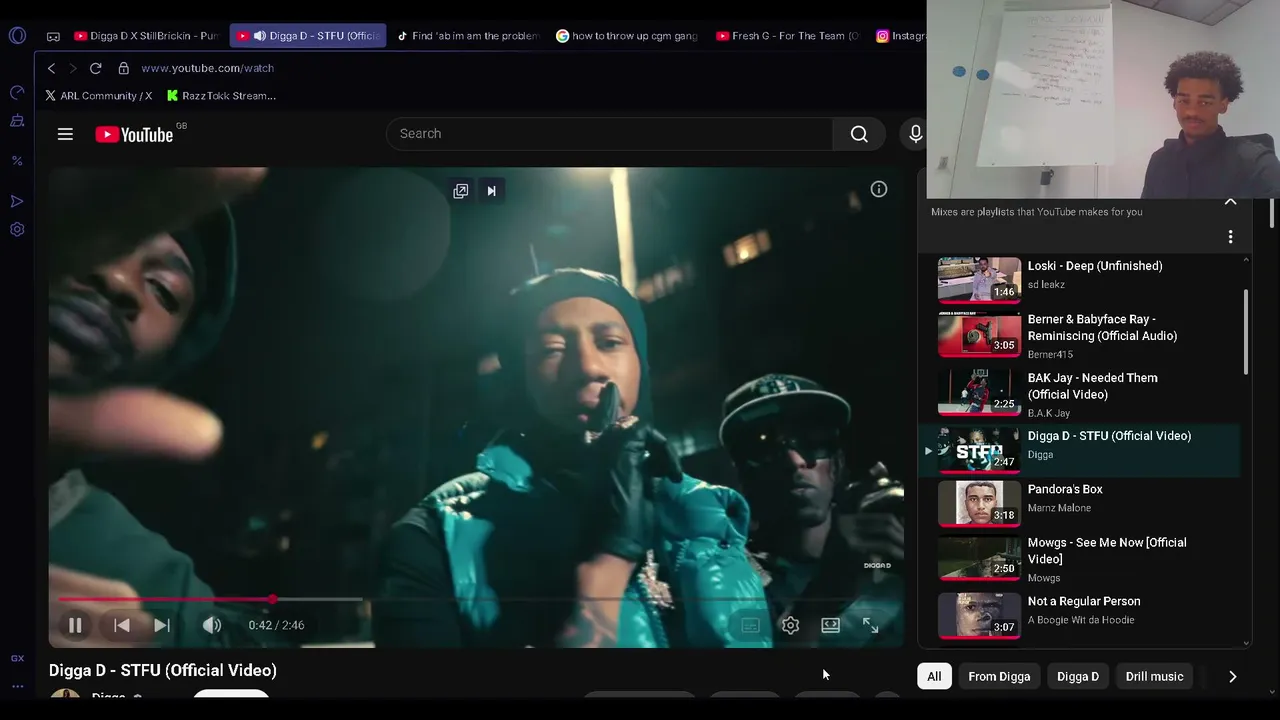
Task: Open video player settings gear
Action: 790,625
